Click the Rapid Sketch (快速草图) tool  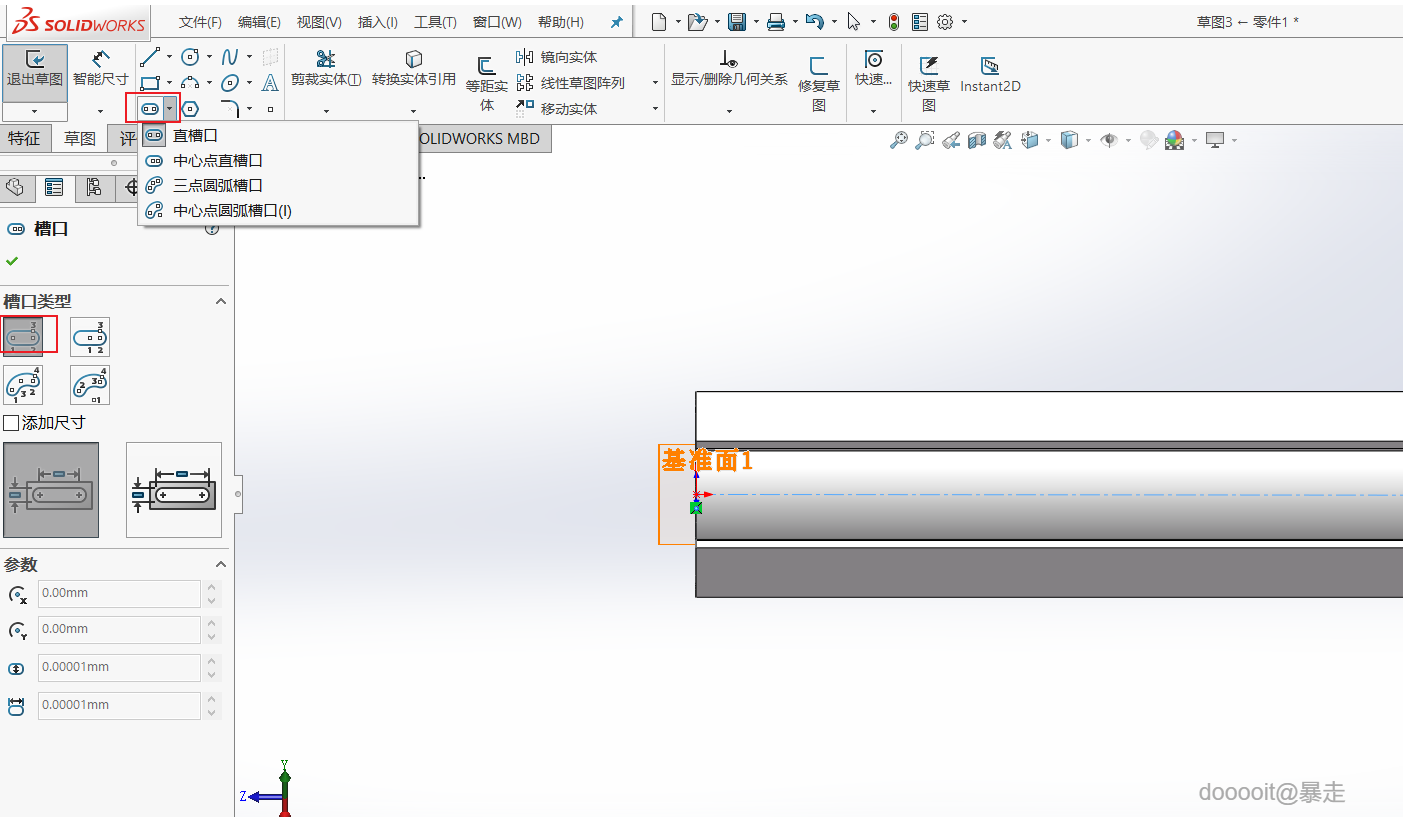929,84
